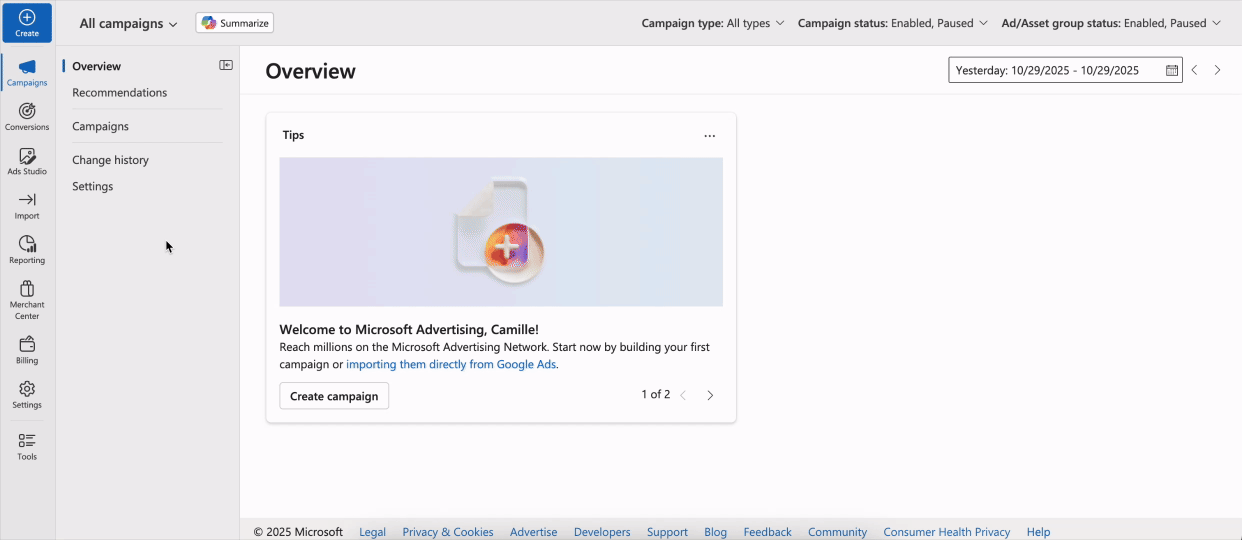Open Tools
Screen dimensions: 1242x540
(x=27, y=446)
